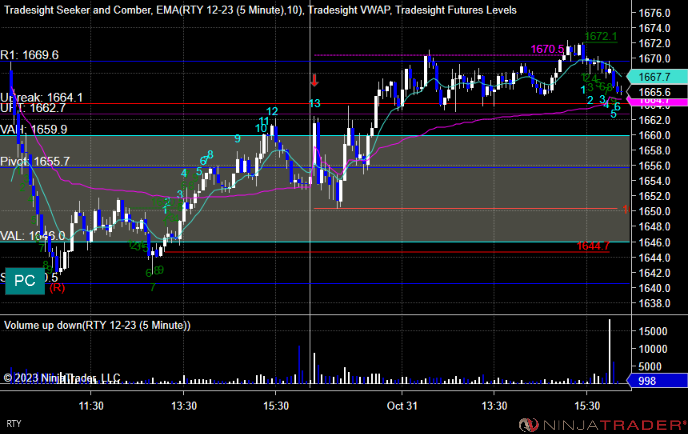
Task: Click the 1676.0 price axis label
Action: click(x=654, y=13)
